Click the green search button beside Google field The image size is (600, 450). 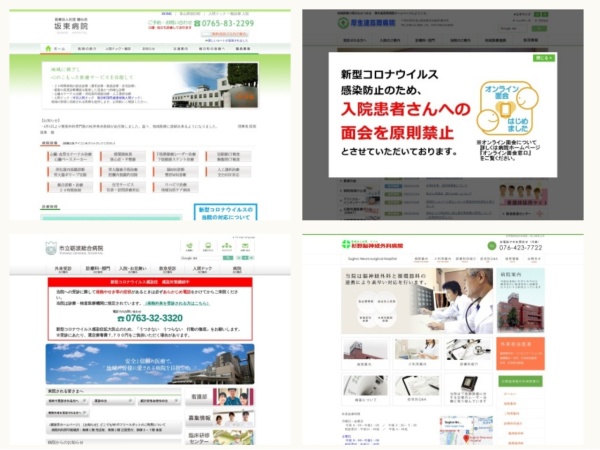coord(228,258)
